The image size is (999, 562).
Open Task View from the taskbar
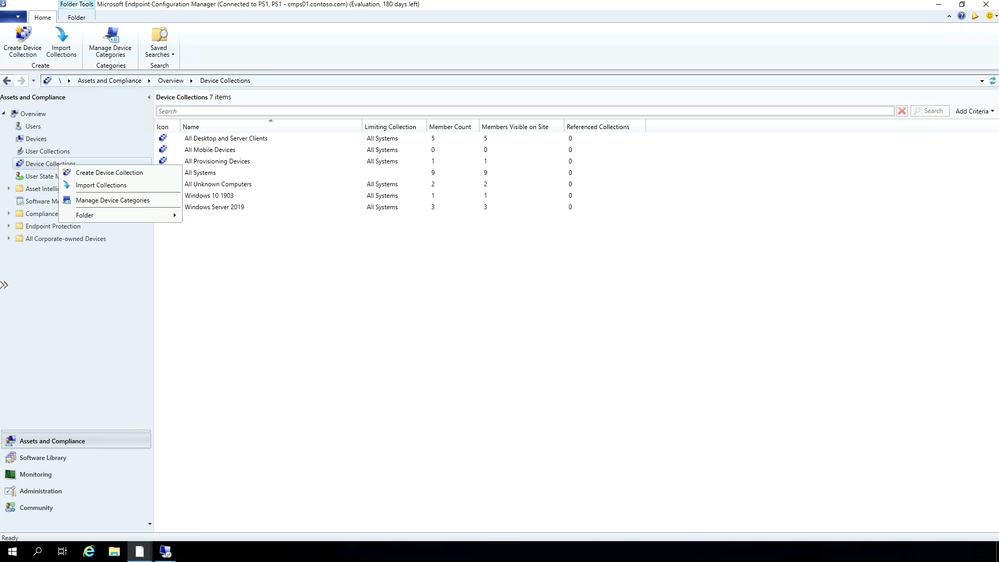pos(62,552)
